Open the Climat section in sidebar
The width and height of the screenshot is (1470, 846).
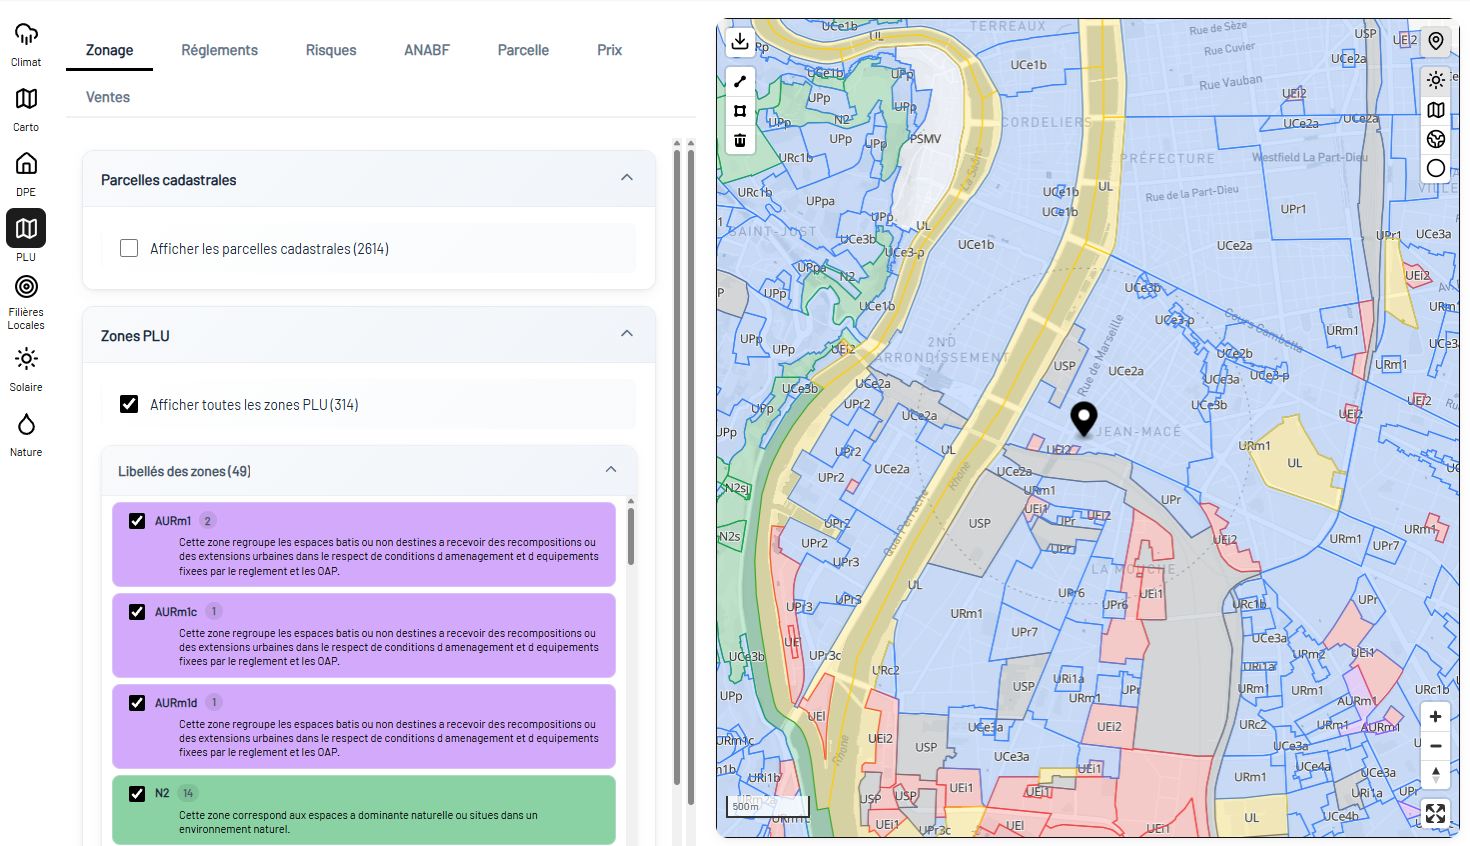(x=26, y=44)
